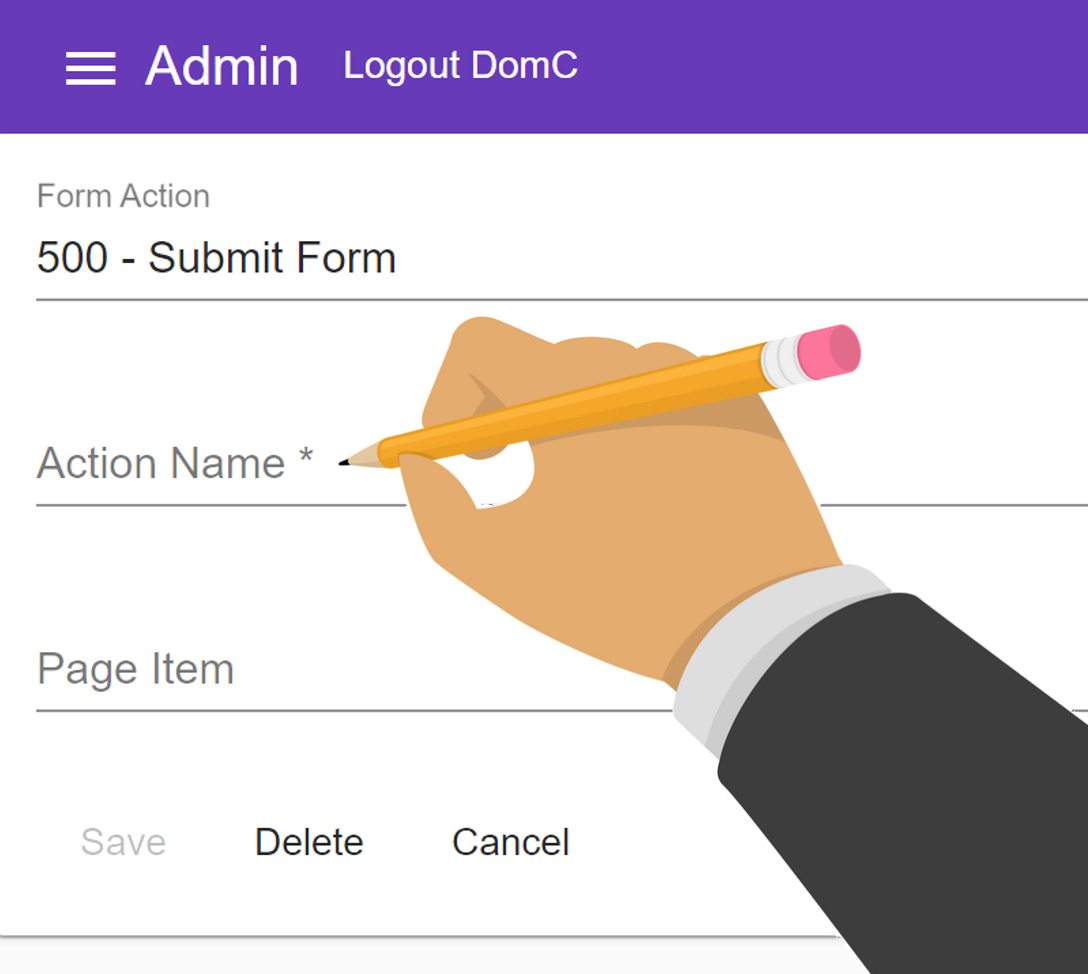Click the disabled Save button
The height and width of the screenshot is (974, 1088).
tap(124, 843)
